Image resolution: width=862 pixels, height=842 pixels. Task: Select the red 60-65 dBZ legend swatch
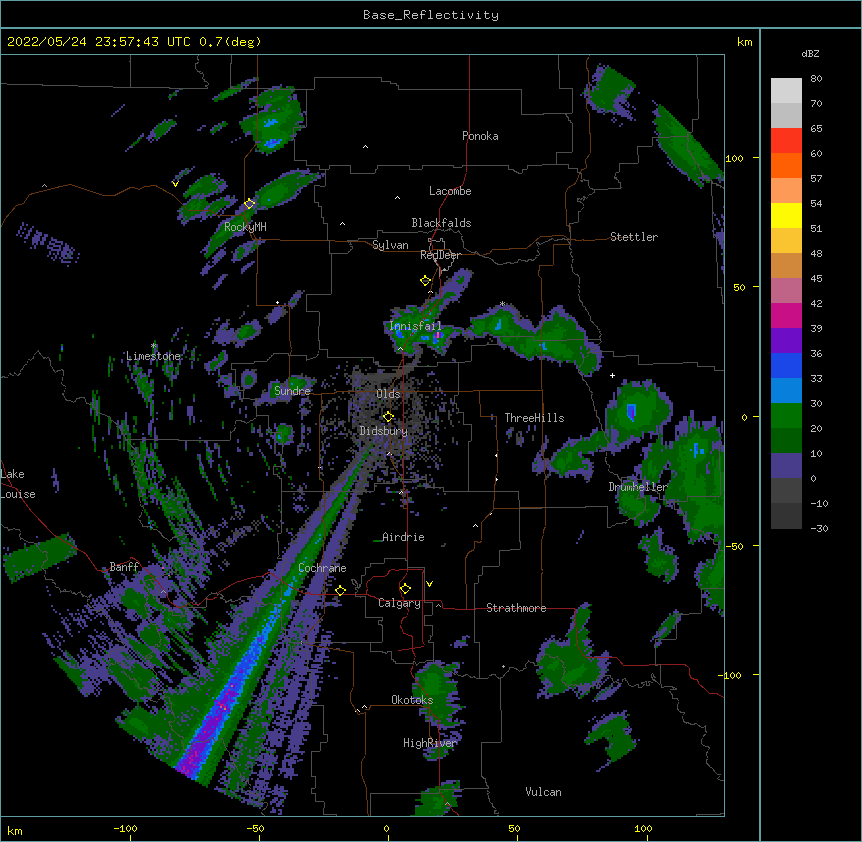[x=786, y=140]
